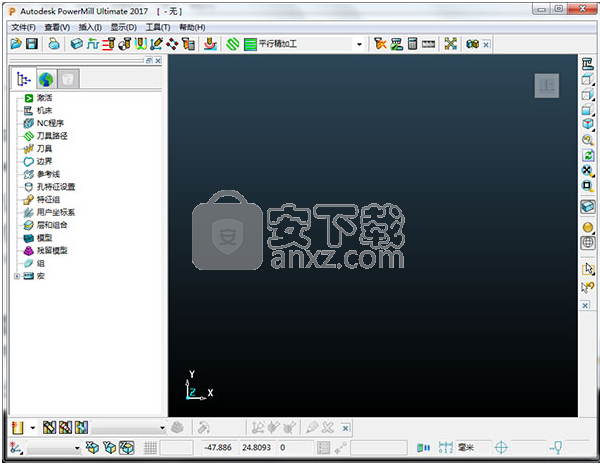Select 特征组 in the explorer tree

48,199
